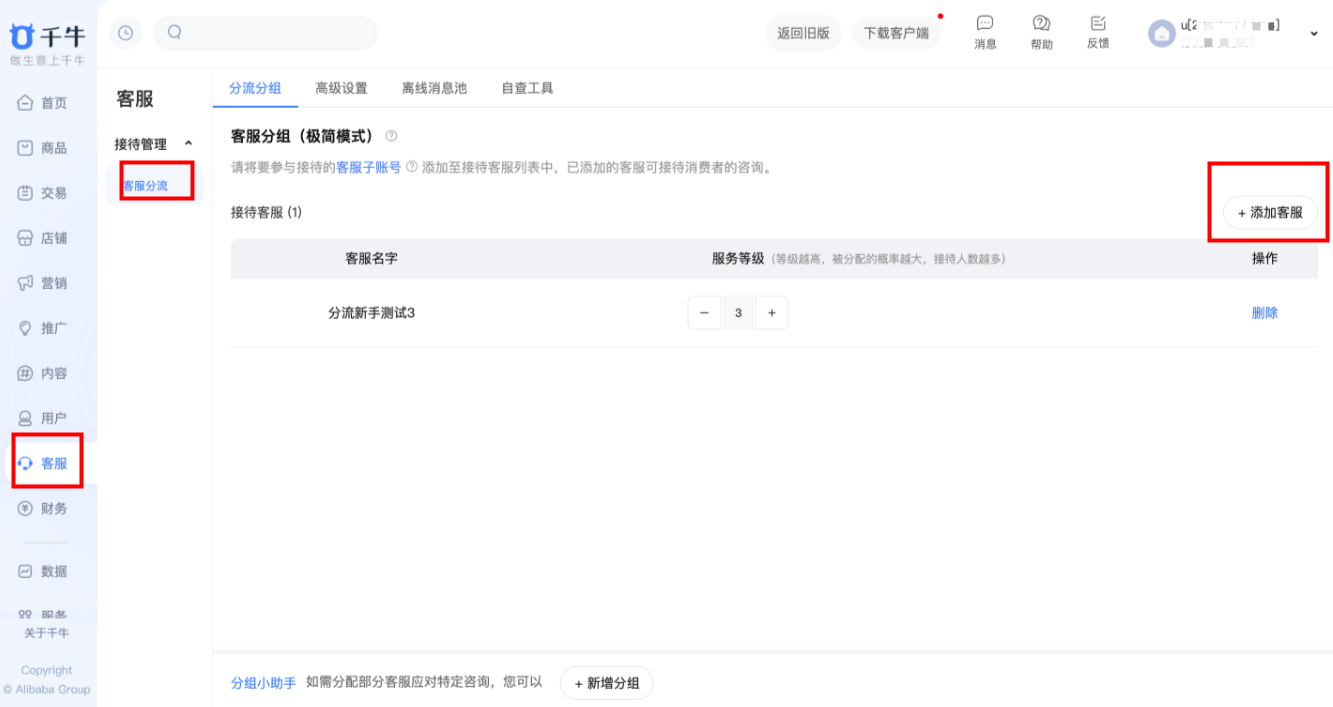Open 用户 in the sidebar
The width and height of the screenshot is (1333, 707).
(x=43, y=418)
